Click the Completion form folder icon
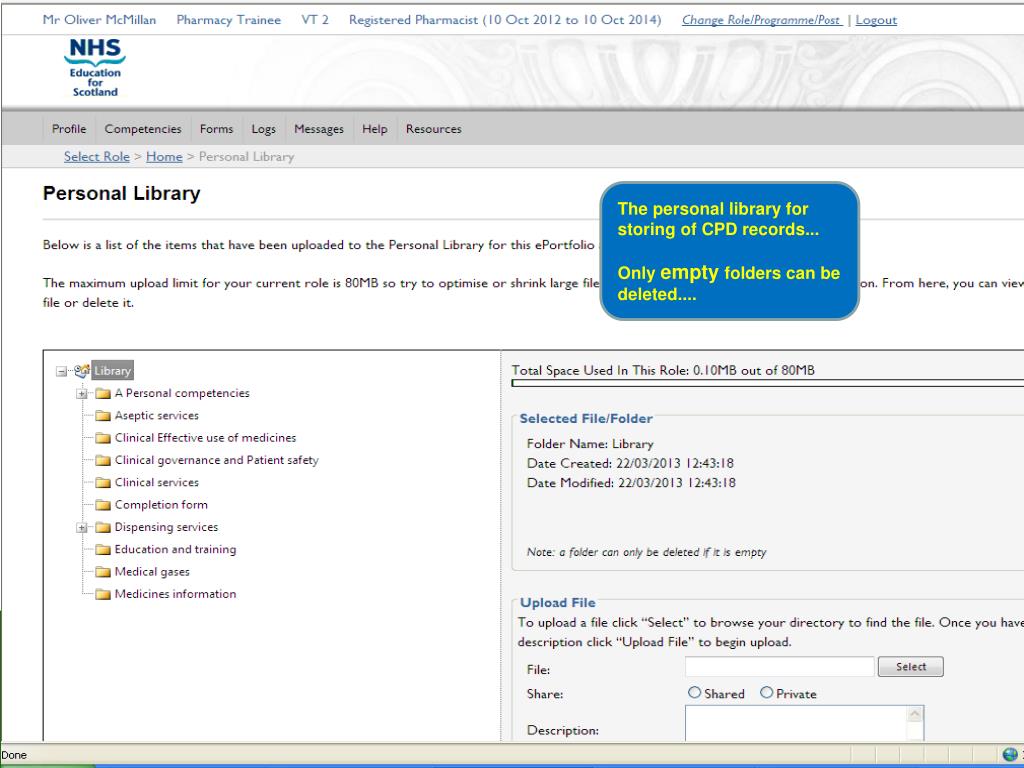 point(103,505)
